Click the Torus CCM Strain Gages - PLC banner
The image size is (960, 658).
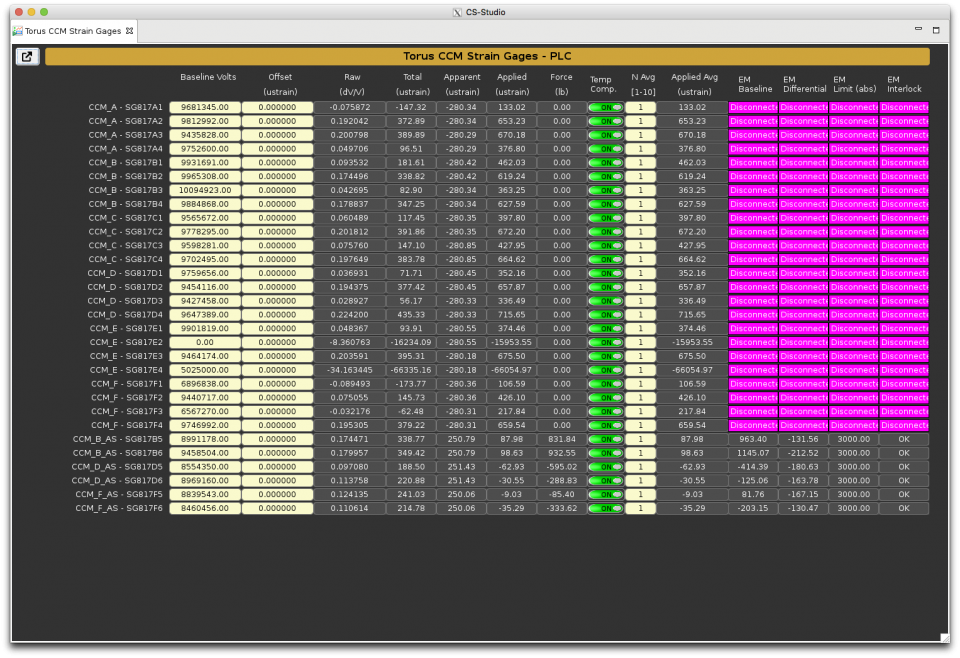click(x=487, y=57)
